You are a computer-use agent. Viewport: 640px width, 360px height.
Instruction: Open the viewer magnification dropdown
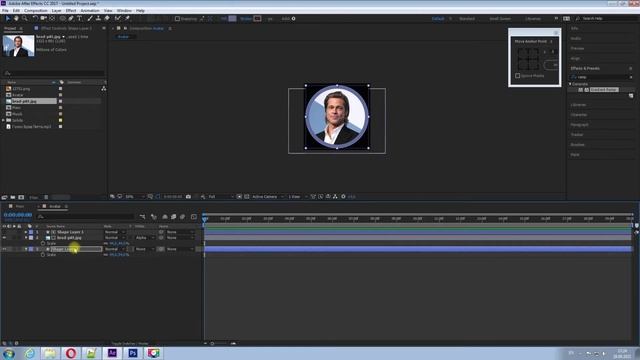pyautogui.click(x=135, y=197)
